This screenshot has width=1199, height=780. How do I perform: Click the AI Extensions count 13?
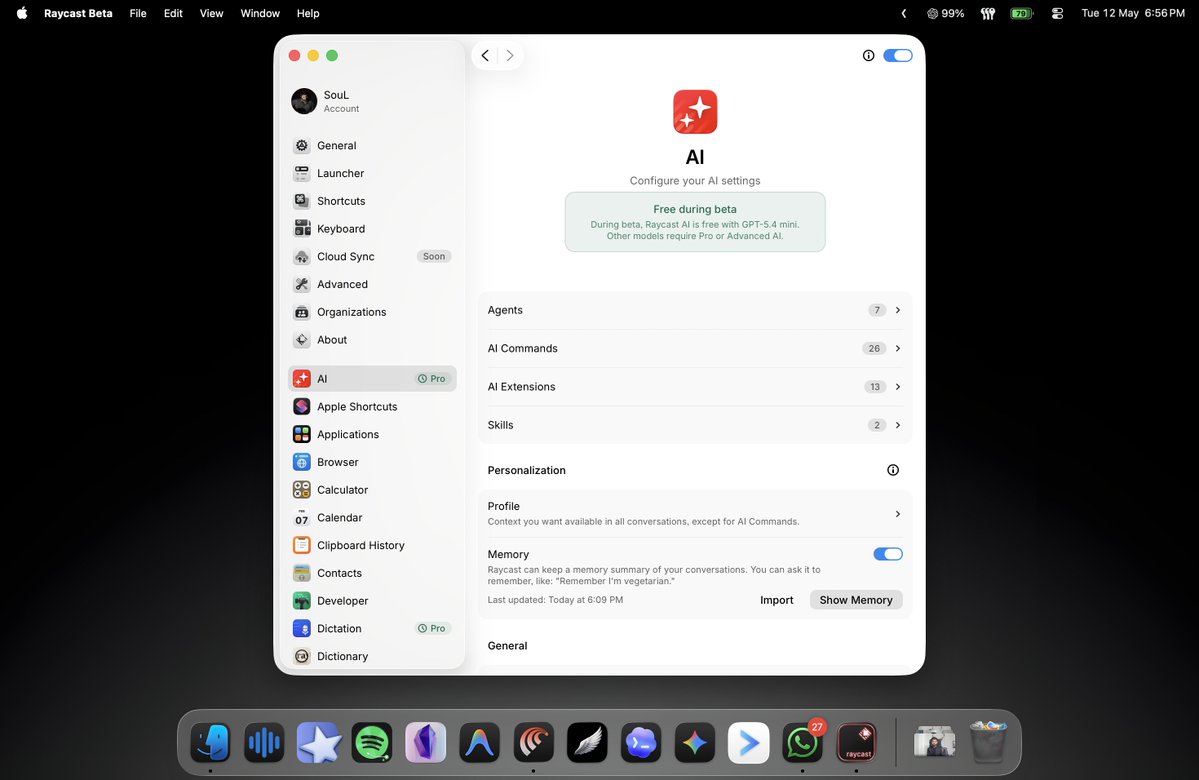tap(875, 386)
